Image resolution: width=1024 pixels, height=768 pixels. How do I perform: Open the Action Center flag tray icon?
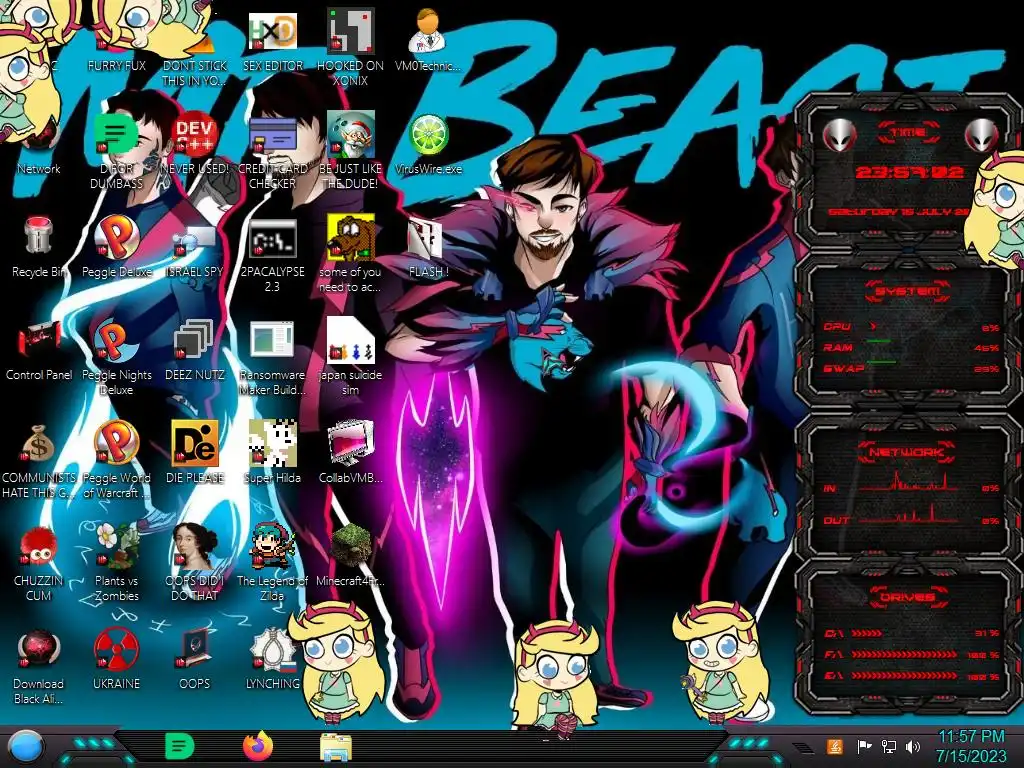click(x=864, y=746)
